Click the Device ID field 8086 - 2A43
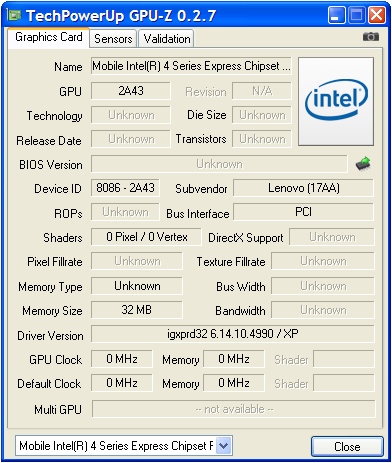Viewport: 392px width, 463px height. 125,188
